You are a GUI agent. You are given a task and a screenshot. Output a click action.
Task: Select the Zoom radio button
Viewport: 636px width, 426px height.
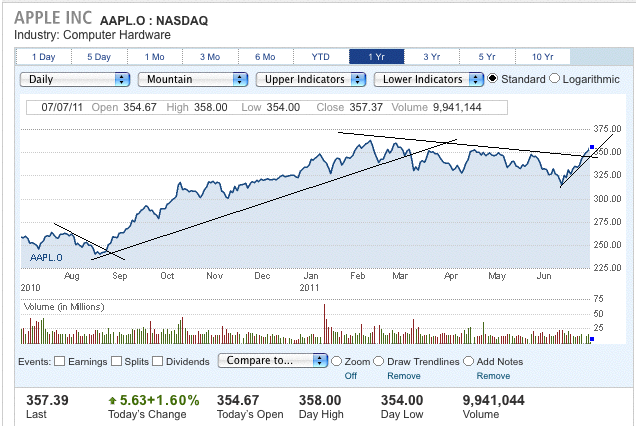336,361
